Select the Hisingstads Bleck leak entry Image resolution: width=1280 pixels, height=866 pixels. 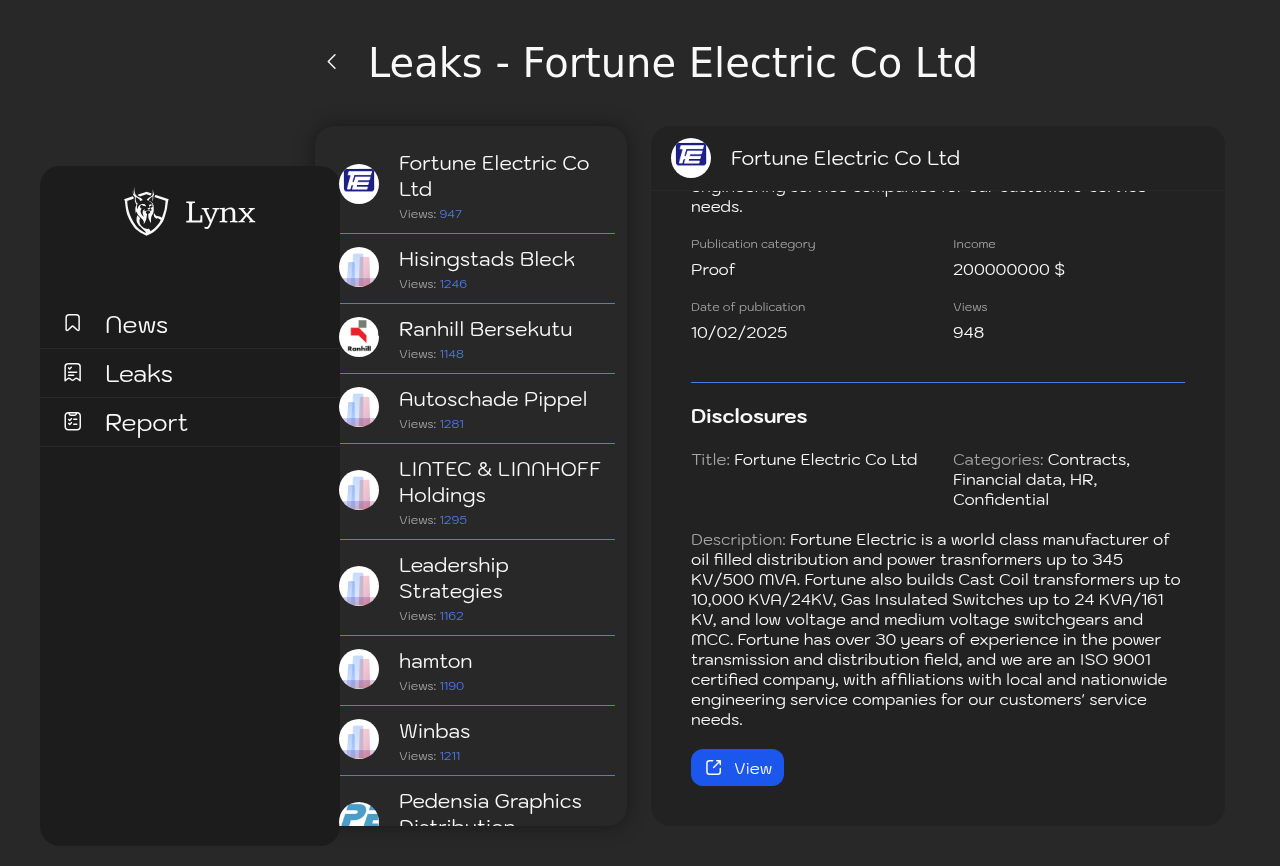[477, 269]
